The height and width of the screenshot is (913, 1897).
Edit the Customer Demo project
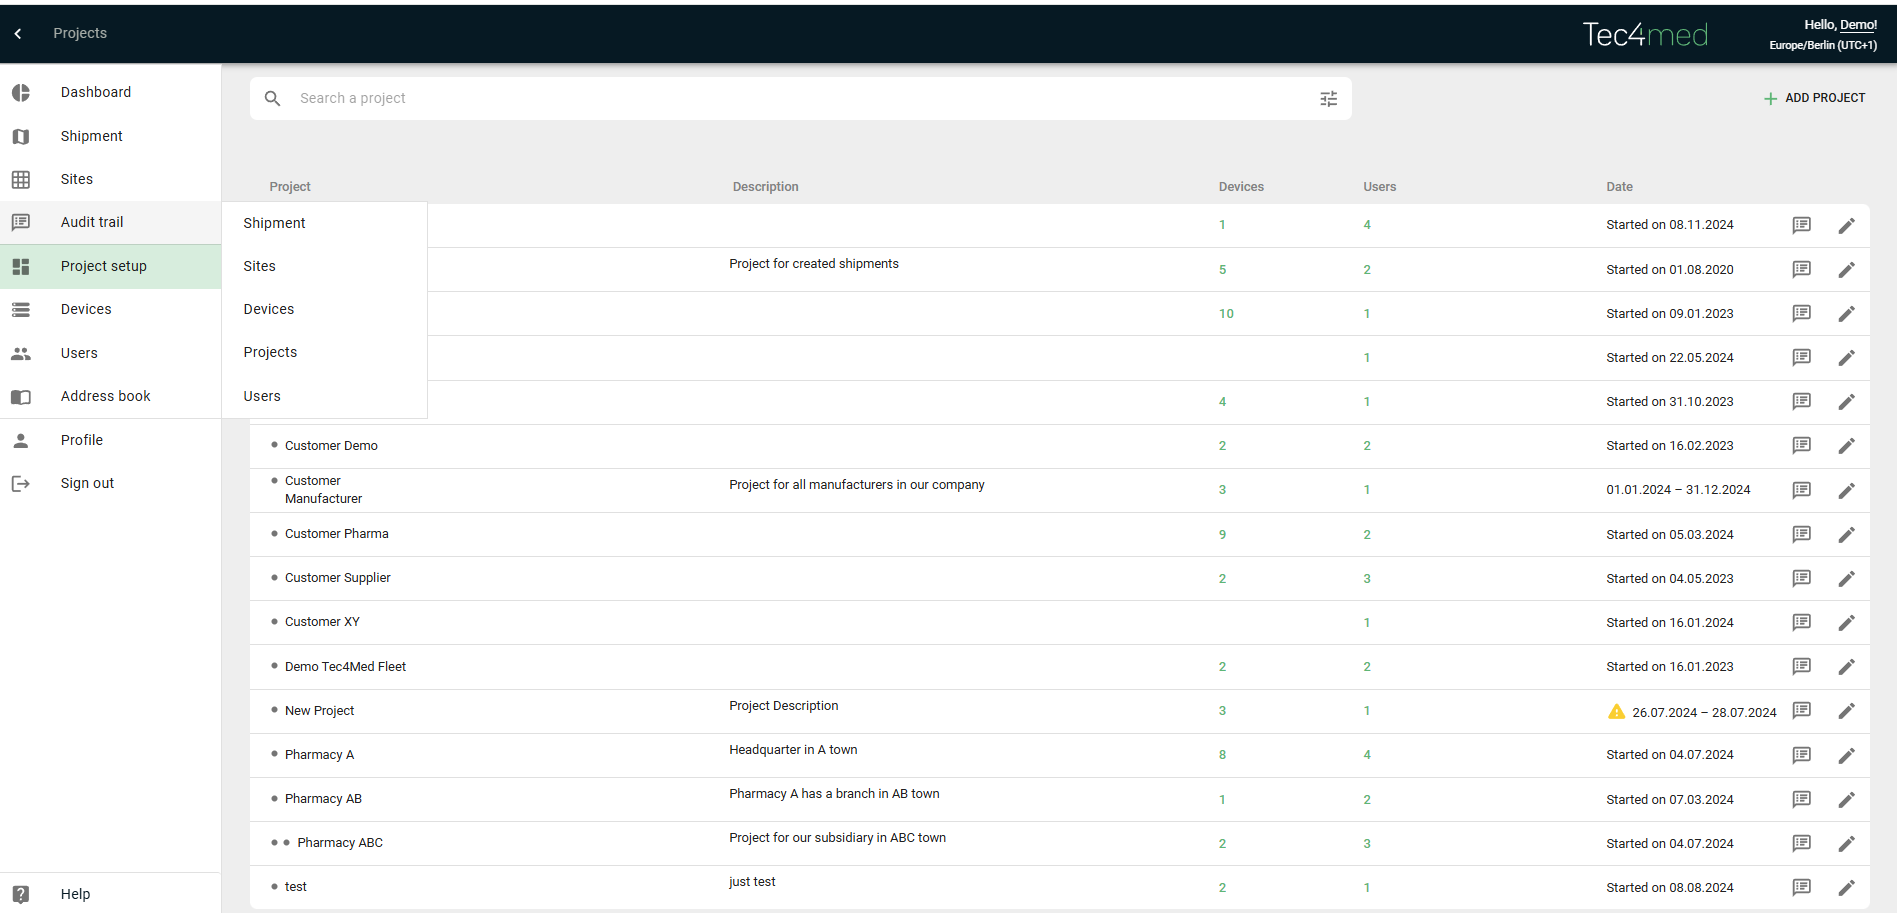(x=1846, y=446)
